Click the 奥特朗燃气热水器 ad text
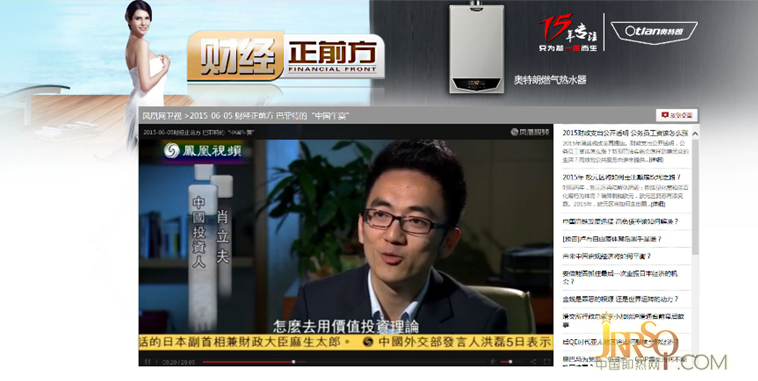The image size is (758, 381). (x=550, y=80)
